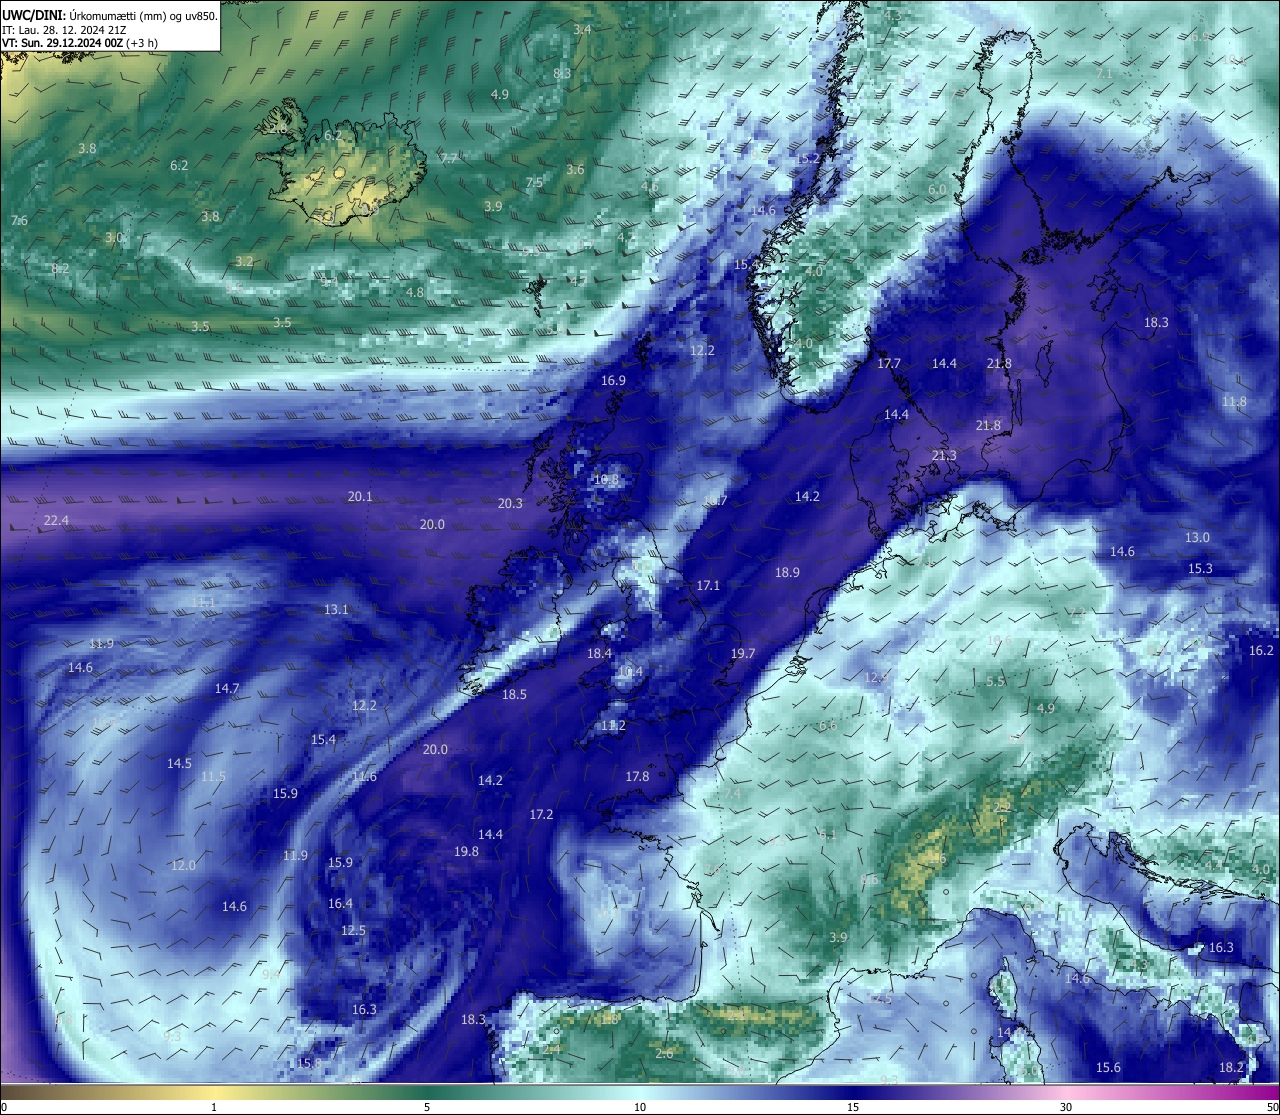
Task: Click the 19.8 value label
Action: pos(466,851)
